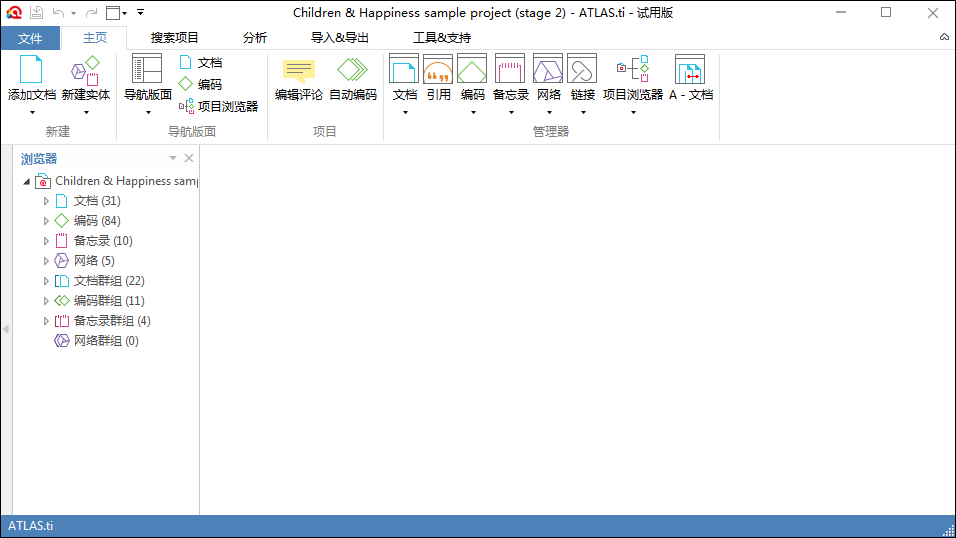Click the window layout icon in title bar
Viewport: 956px width, 538px height.
[x=113, y=12]
